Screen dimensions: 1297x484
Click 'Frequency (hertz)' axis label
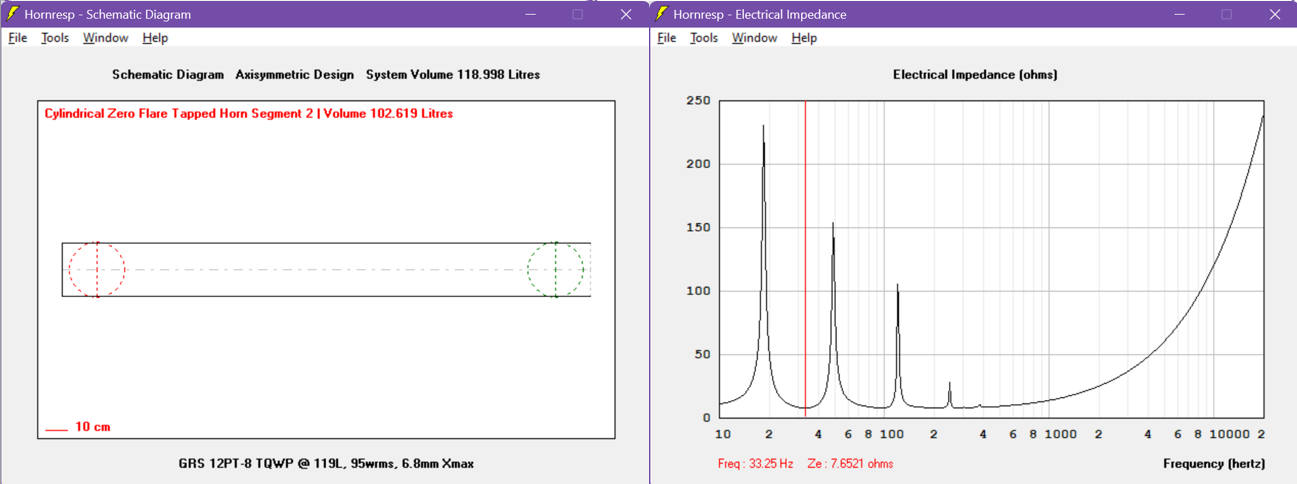coord(1214,464)
